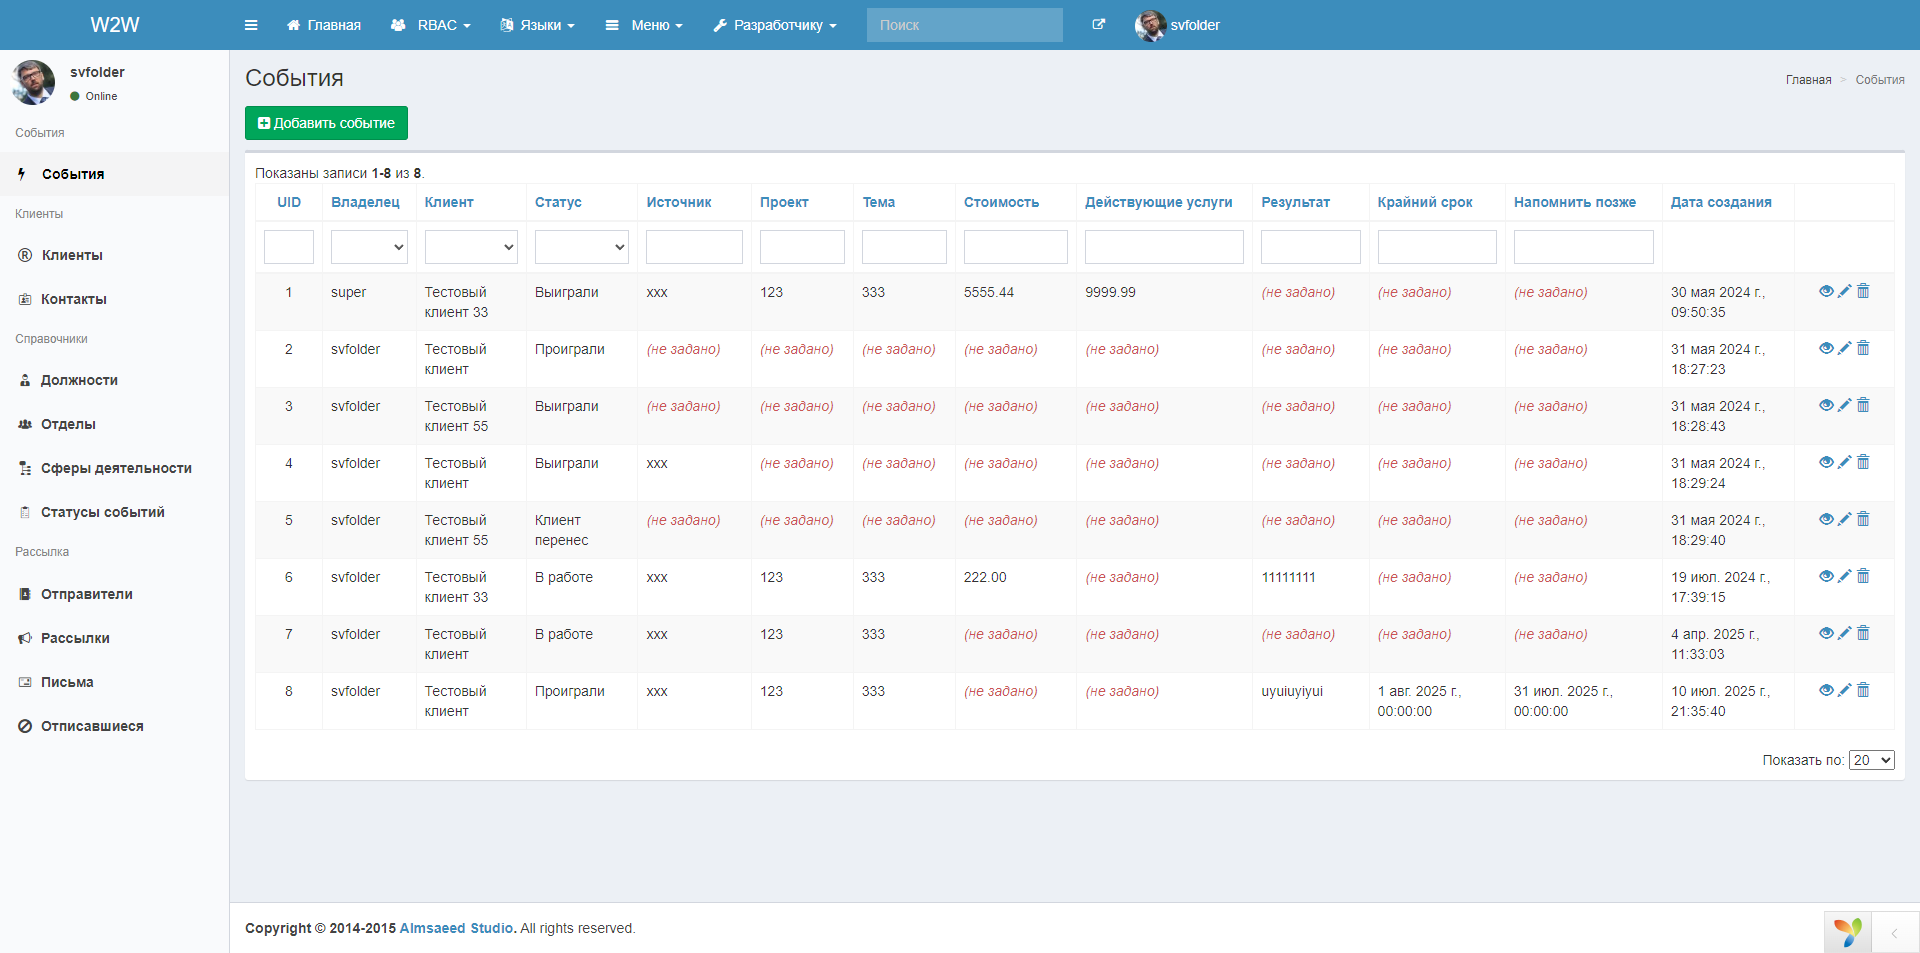The image size is (1920, 953).
Task: Open external link icon in top bar
Action: pyautogui.click(x=1099, y=25)
